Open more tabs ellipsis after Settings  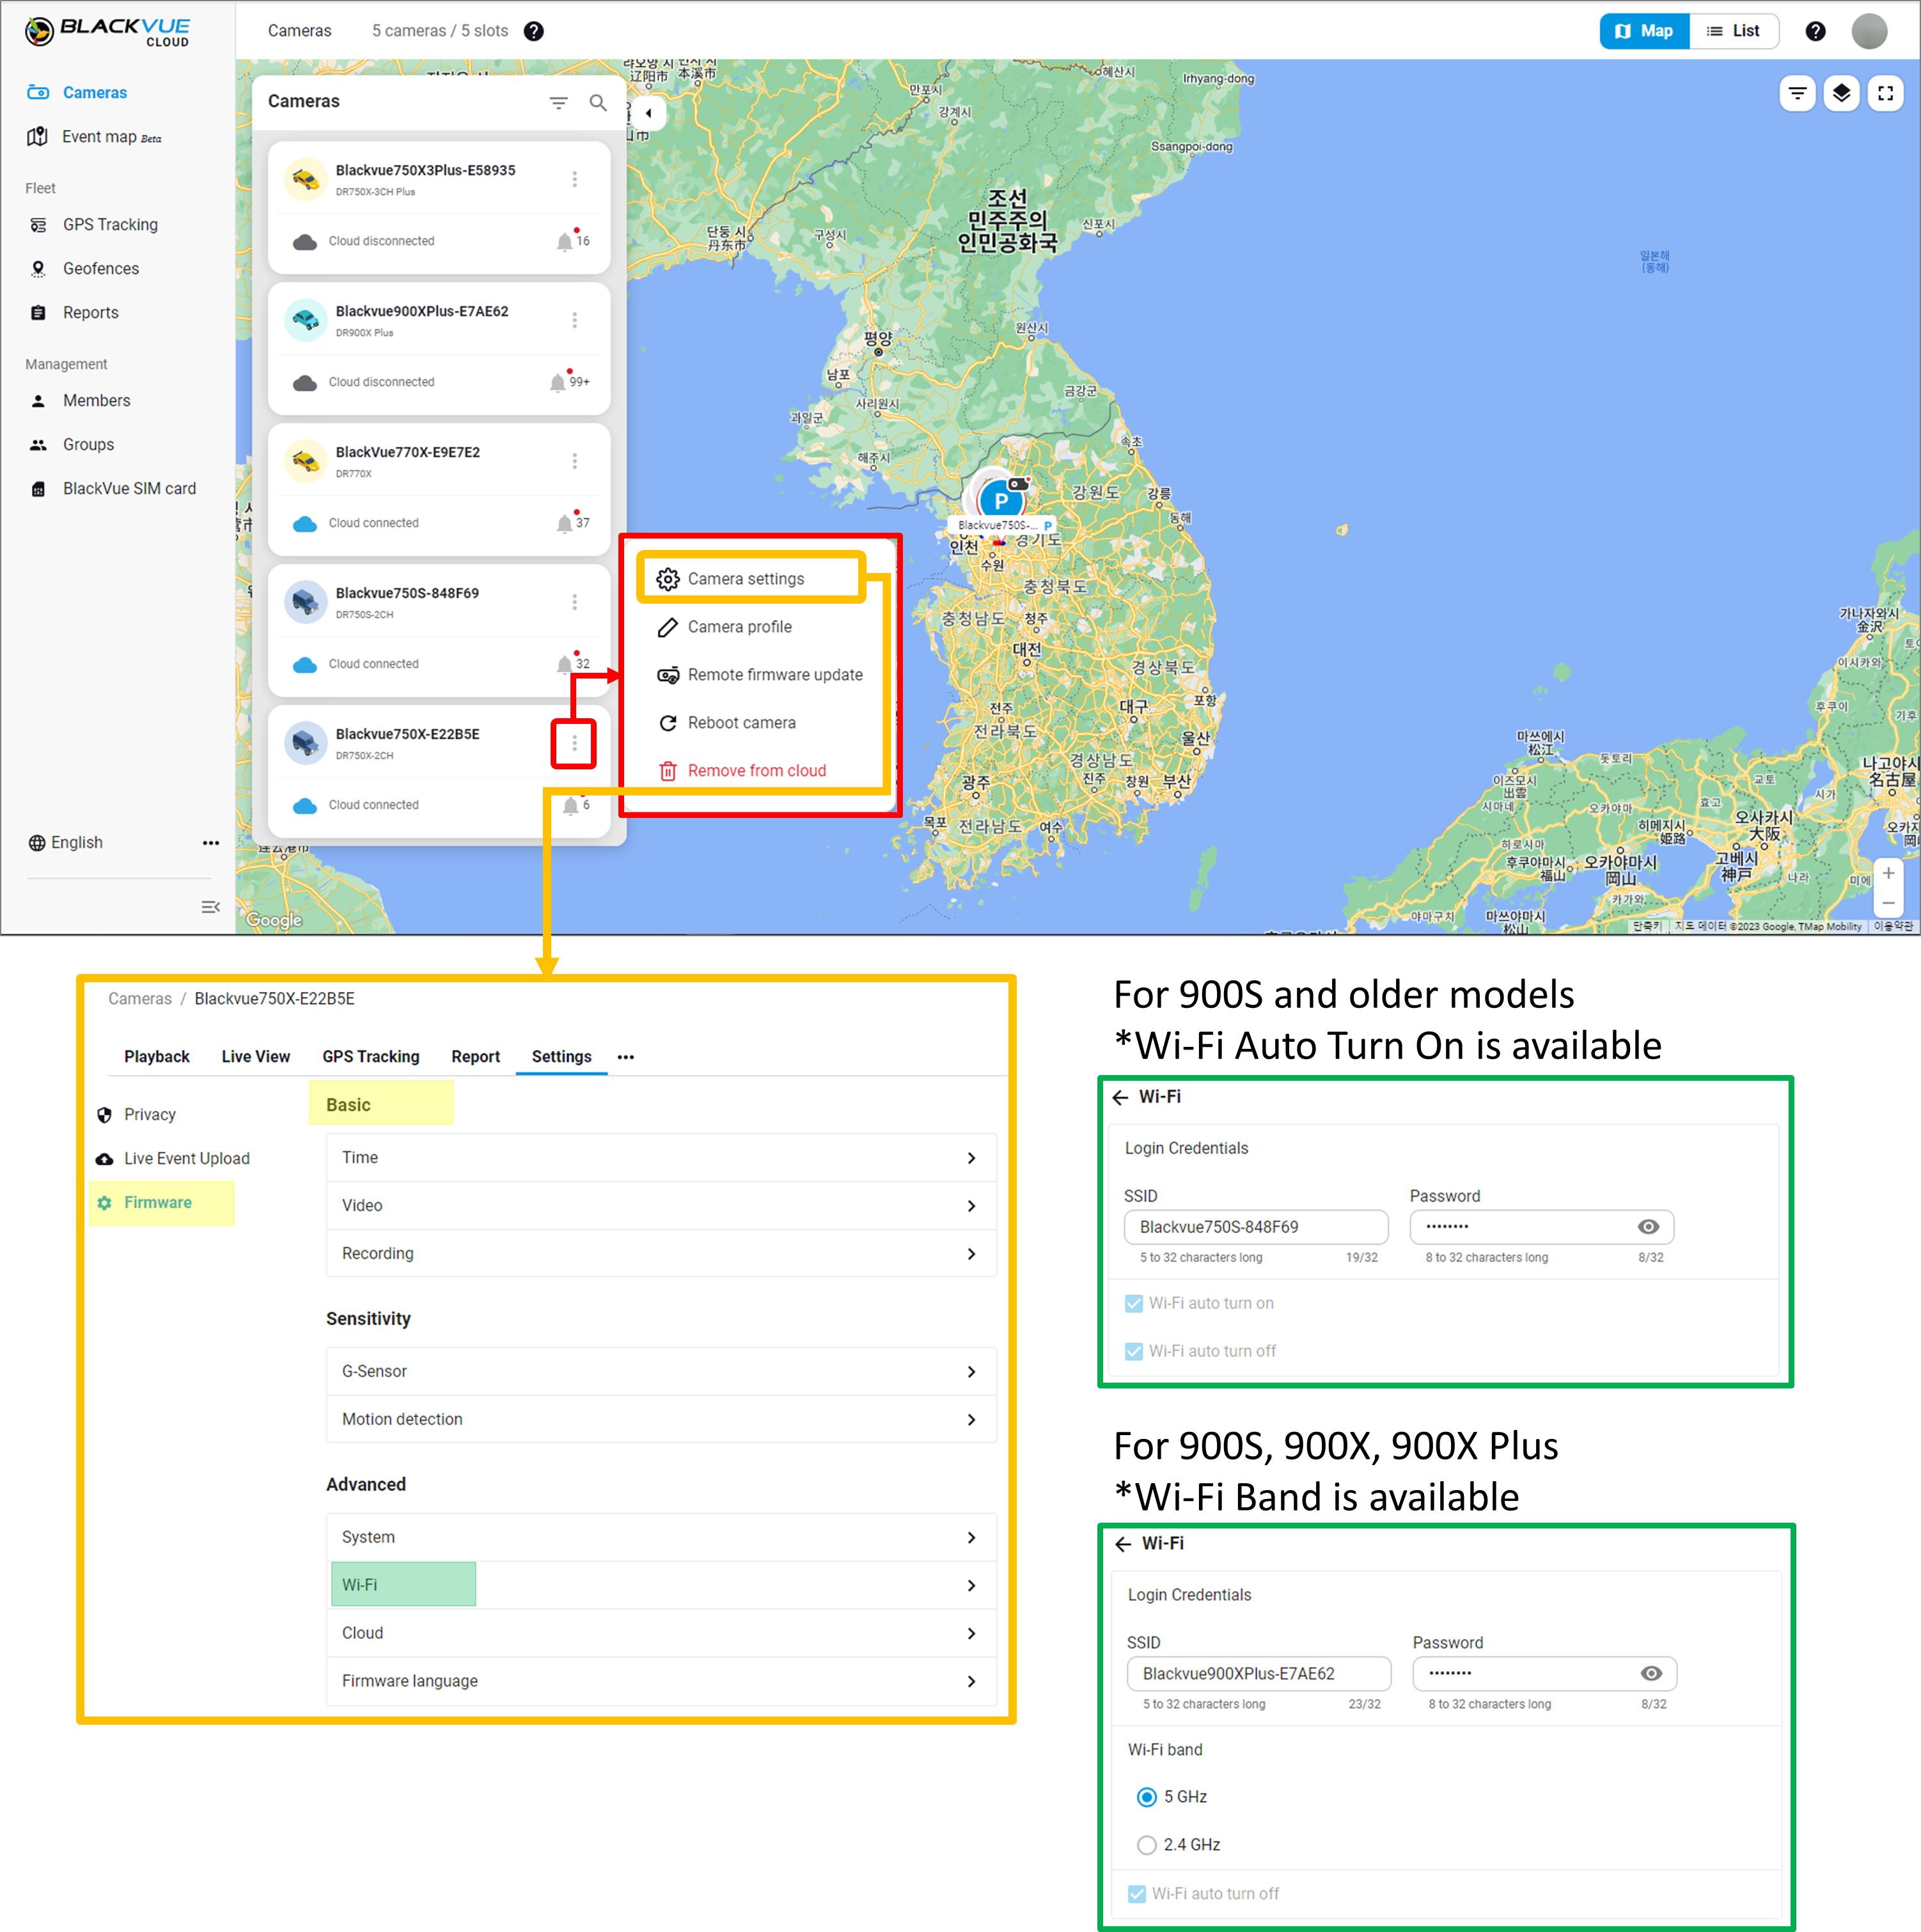pos(626,1057)
